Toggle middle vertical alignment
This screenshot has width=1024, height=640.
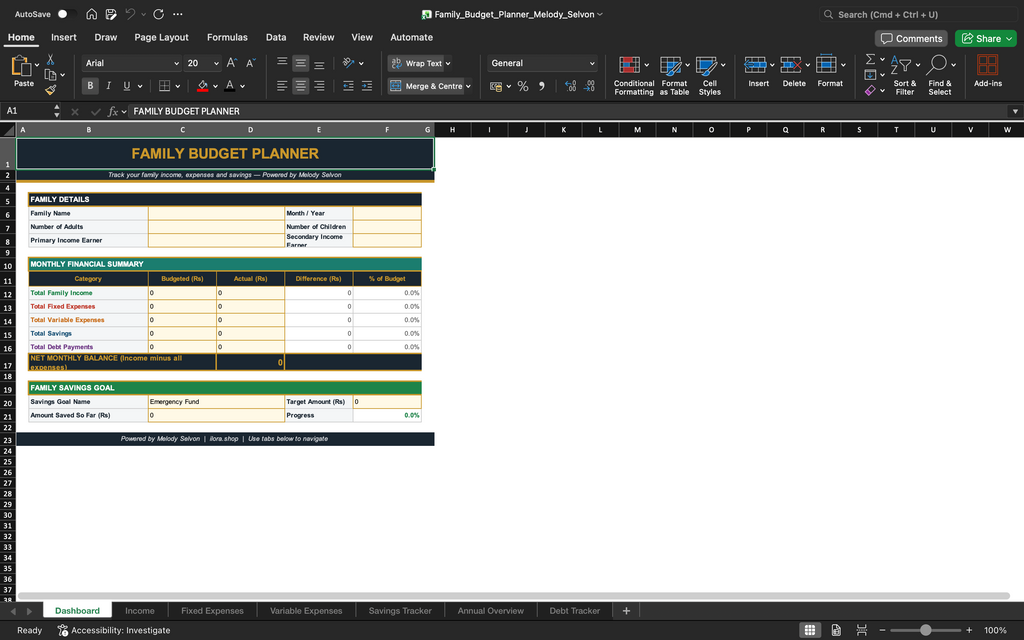300,63
